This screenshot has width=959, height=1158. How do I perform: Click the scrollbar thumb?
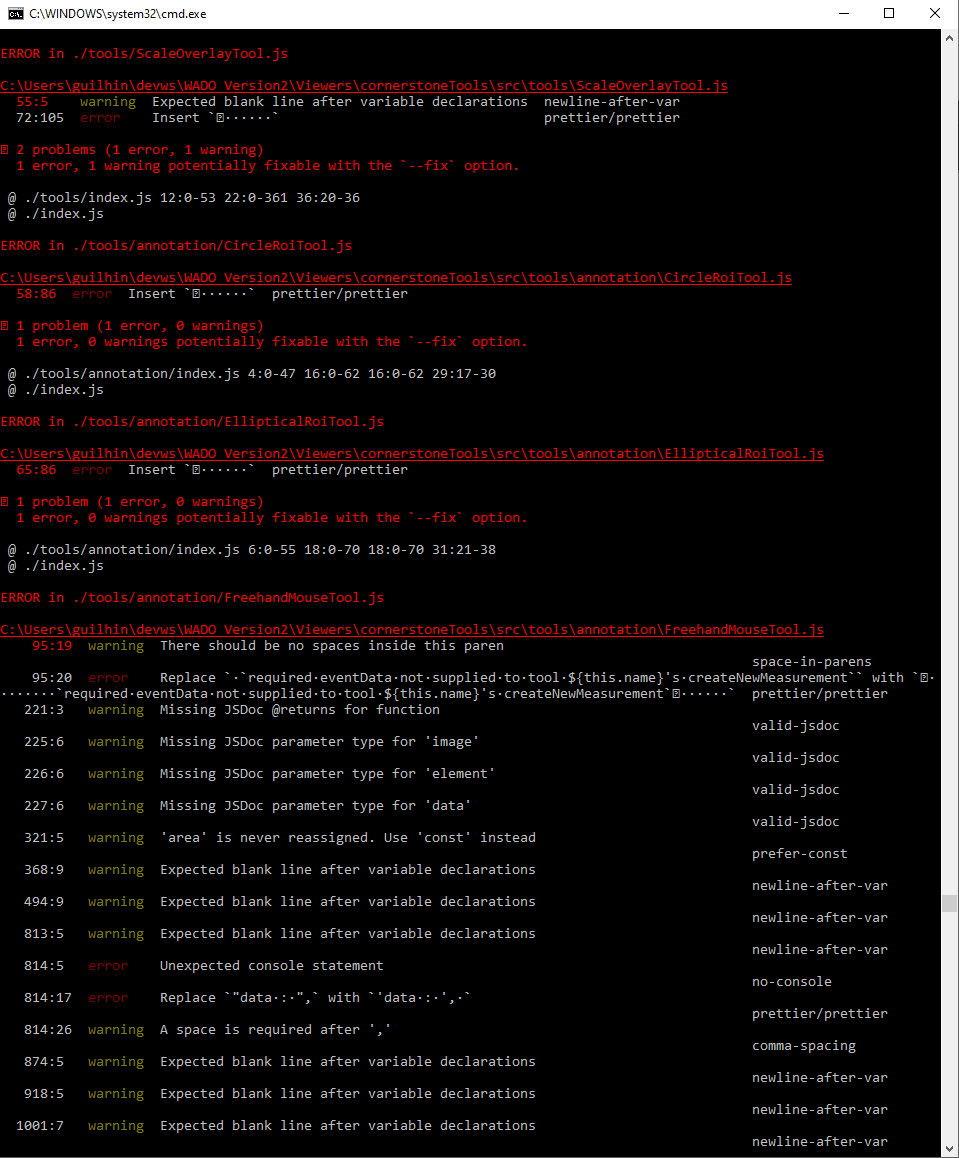pyautogui.click(x=948, y=905)
